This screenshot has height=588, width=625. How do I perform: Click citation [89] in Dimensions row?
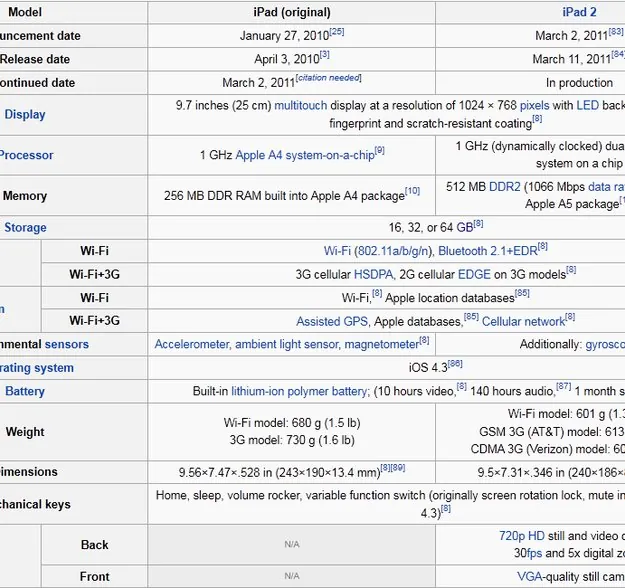click(398, 468)
